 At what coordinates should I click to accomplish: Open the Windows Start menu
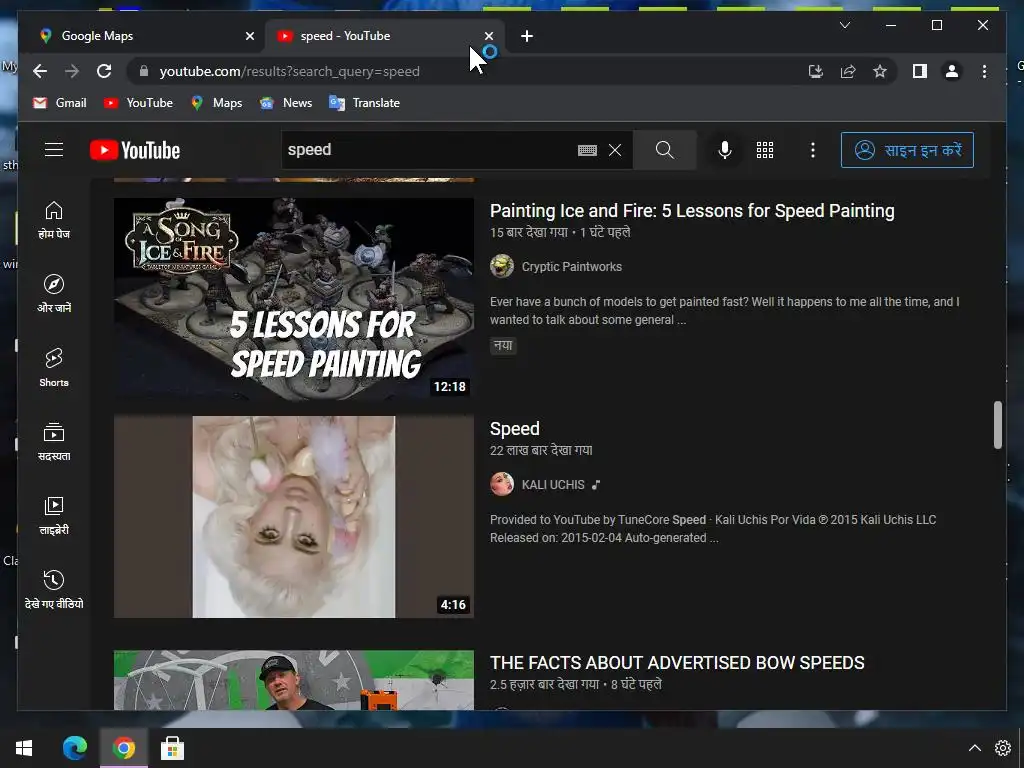pos(24,748)
